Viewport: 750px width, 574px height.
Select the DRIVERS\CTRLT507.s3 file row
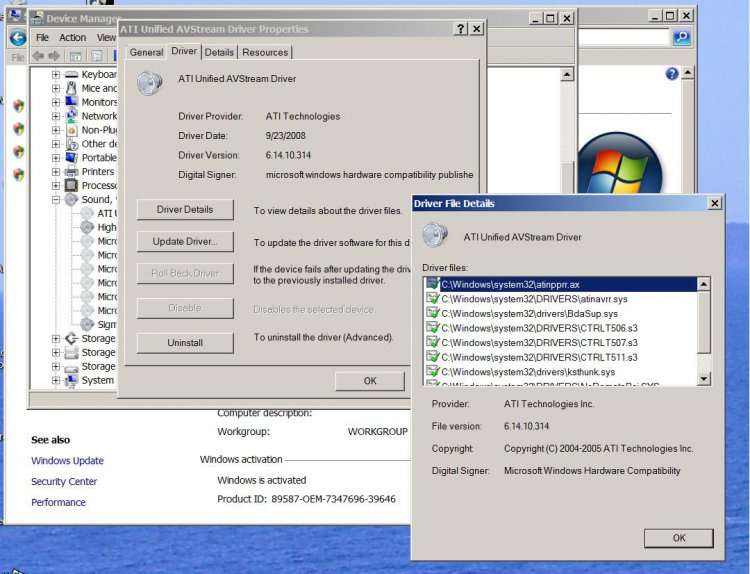(561, 342)
